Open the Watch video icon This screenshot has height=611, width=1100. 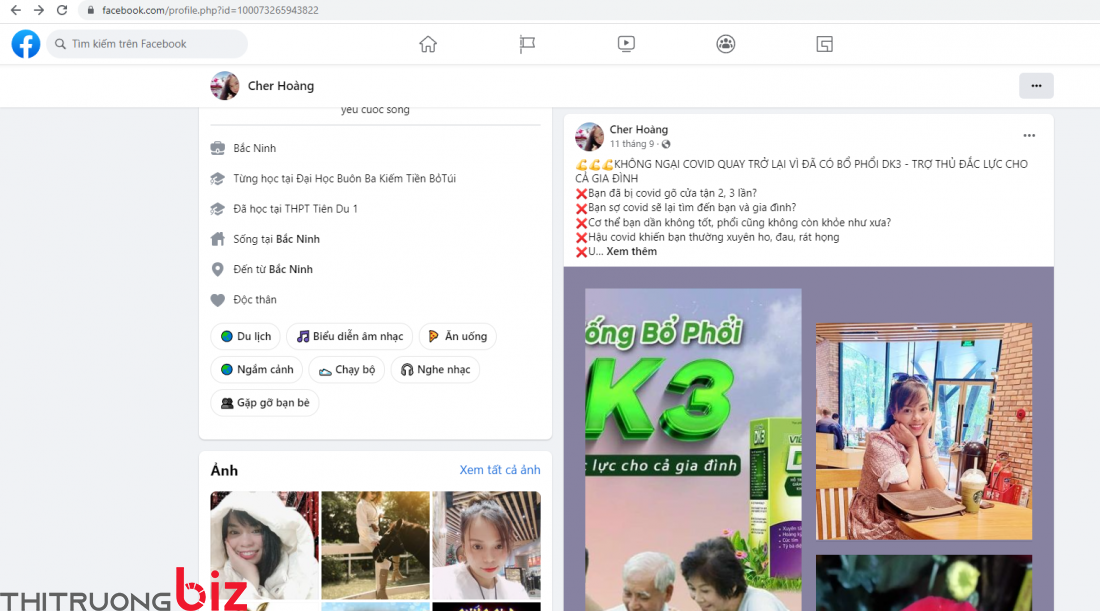click(x=626, y=44)
